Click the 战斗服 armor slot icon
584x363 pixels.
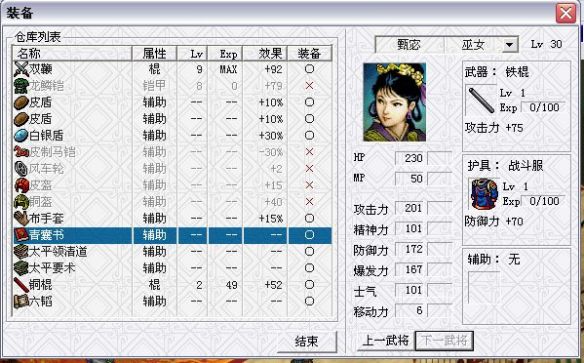pos(484,194)
